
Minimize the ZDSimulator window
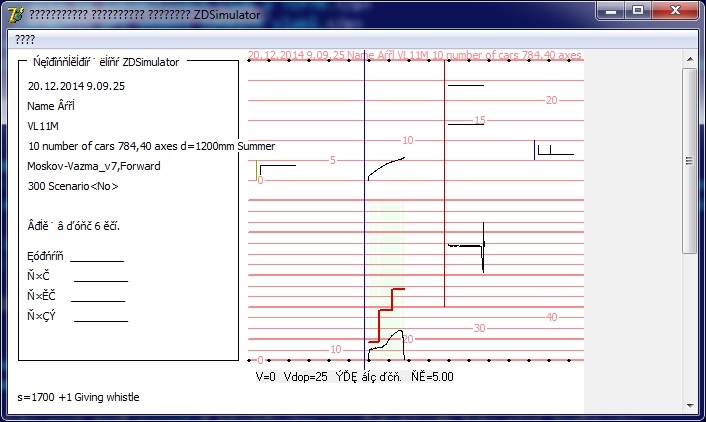612,11
